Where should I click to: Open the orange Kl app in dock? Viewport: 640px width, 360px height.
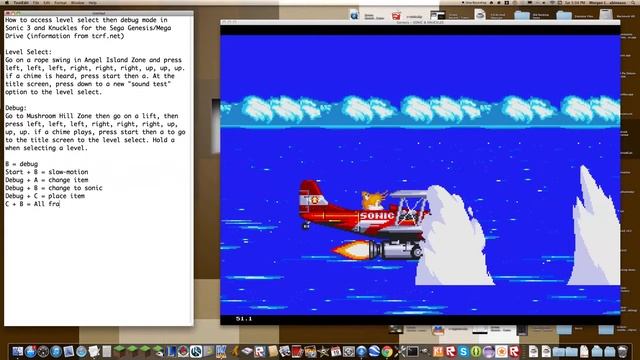click(x=438, y=351)
